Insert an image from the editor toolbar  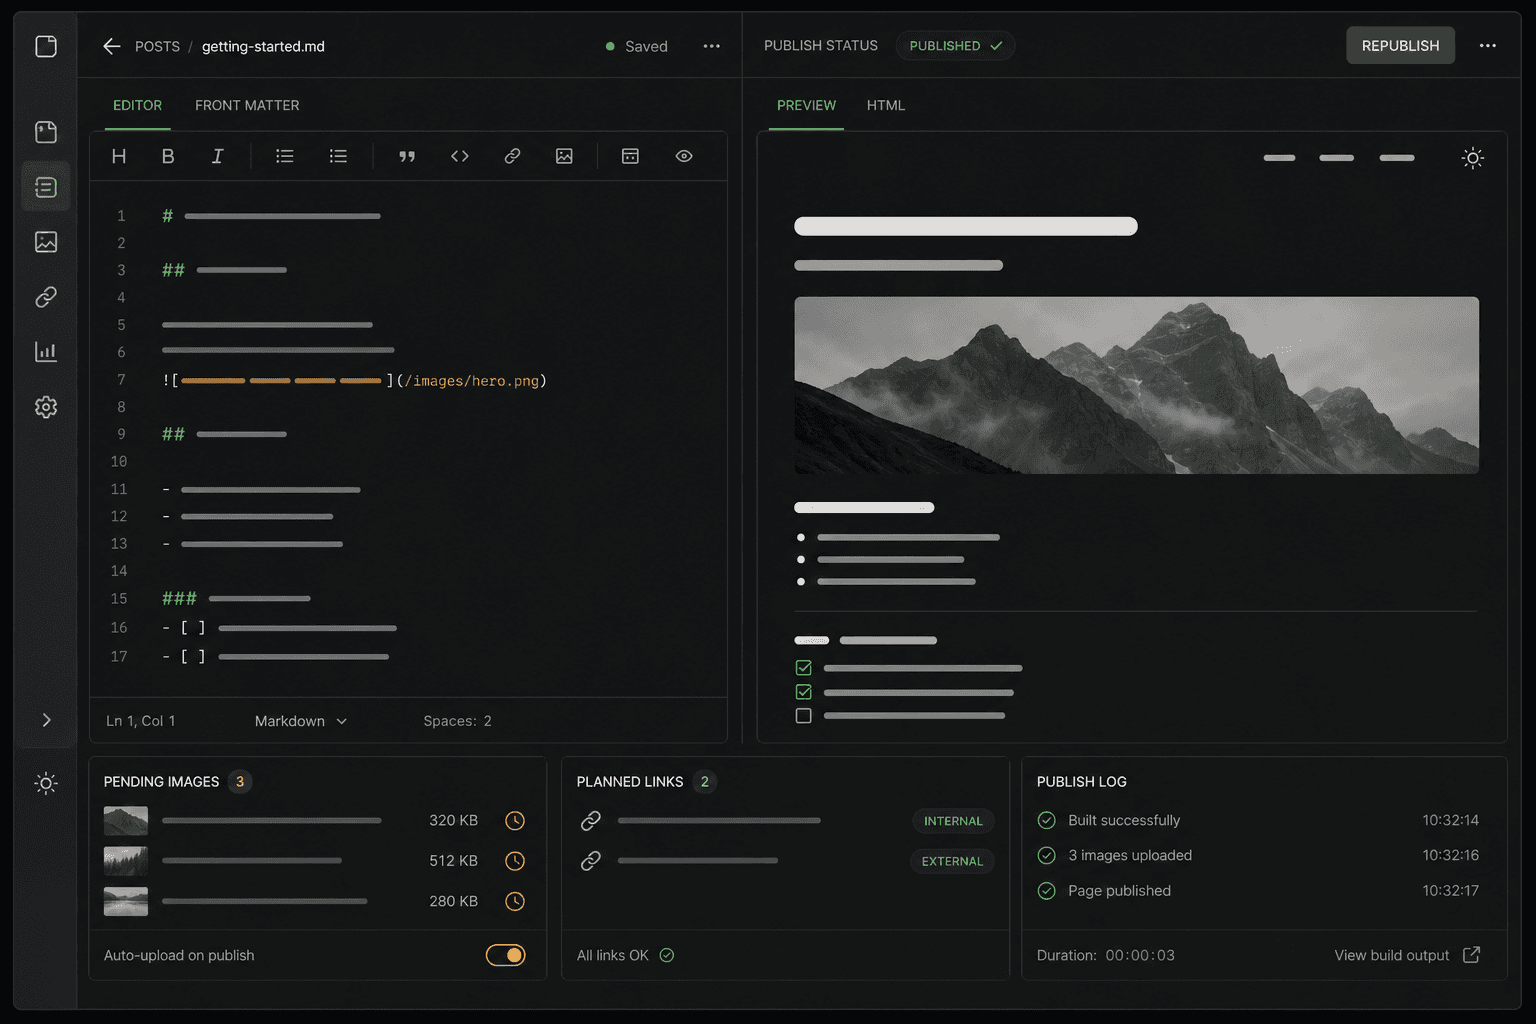click(x=564, y=156)
